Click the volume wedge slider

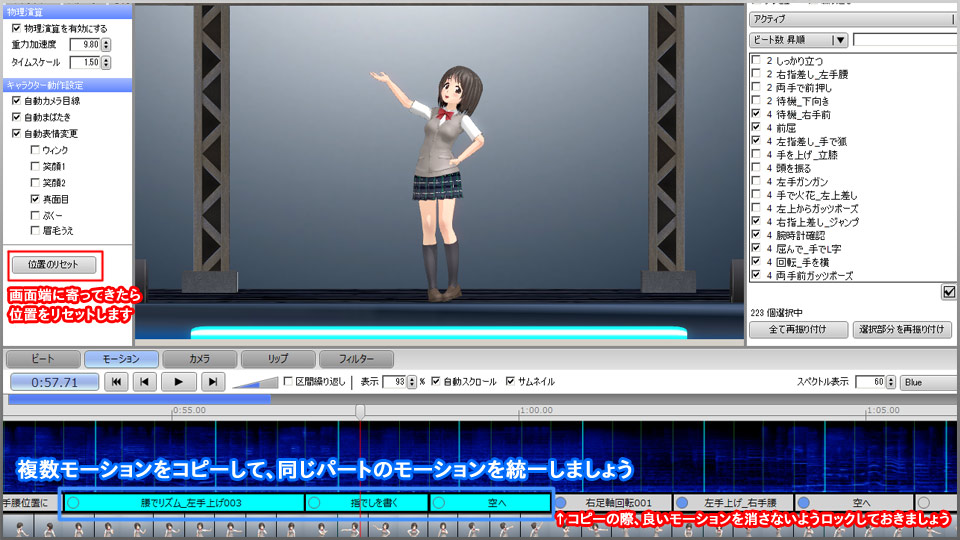[x=255, y=382]
